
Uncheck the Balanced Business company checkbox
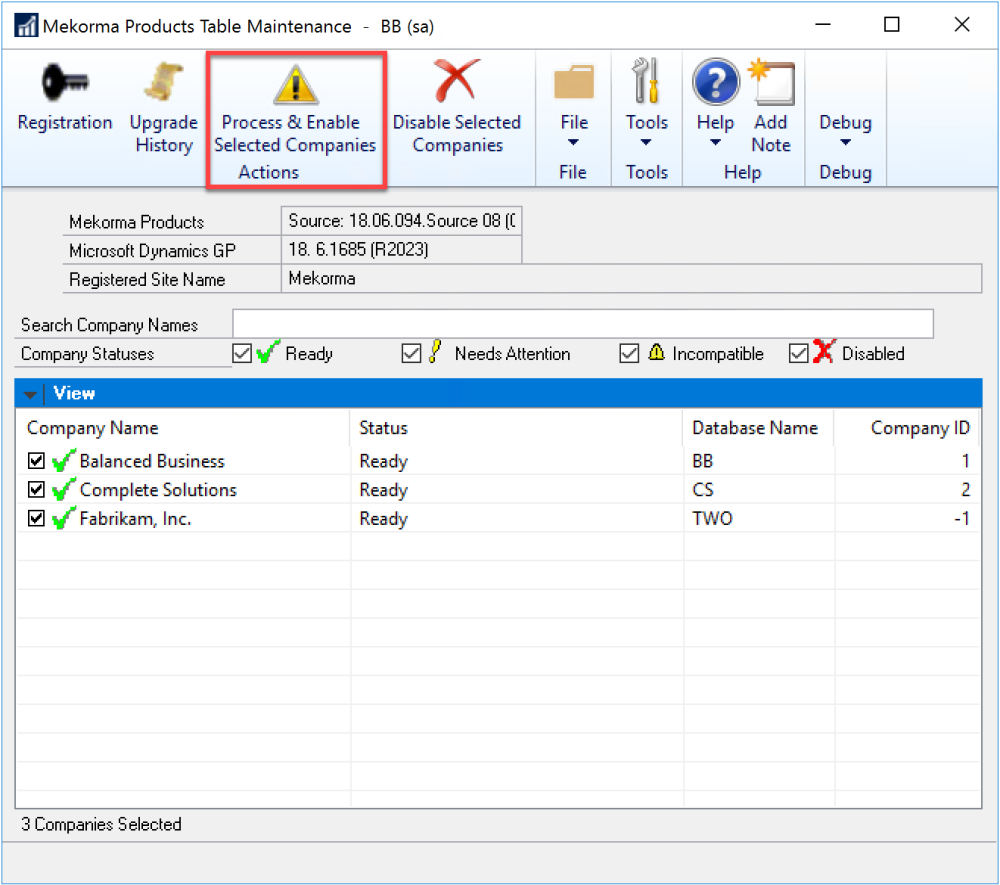[36, 460]
